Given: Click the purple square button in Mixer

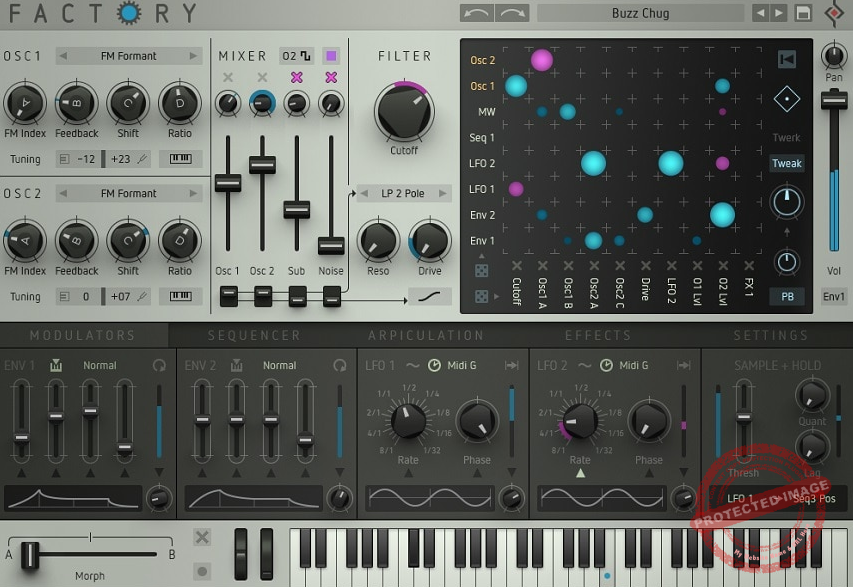Looking at the screenshot, I should 331,55.
